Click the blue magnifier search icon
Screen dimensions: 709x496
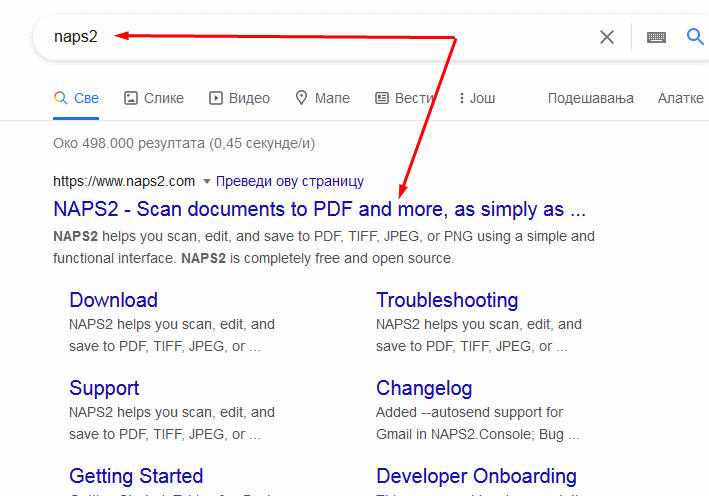pos(696,37)
